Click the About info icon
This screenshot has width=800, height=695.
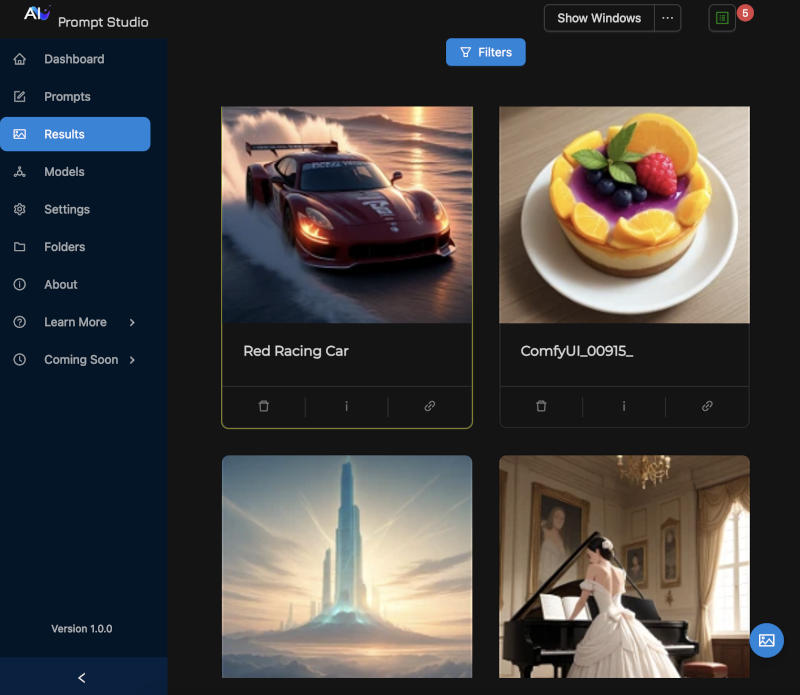(x=19, y=284)
